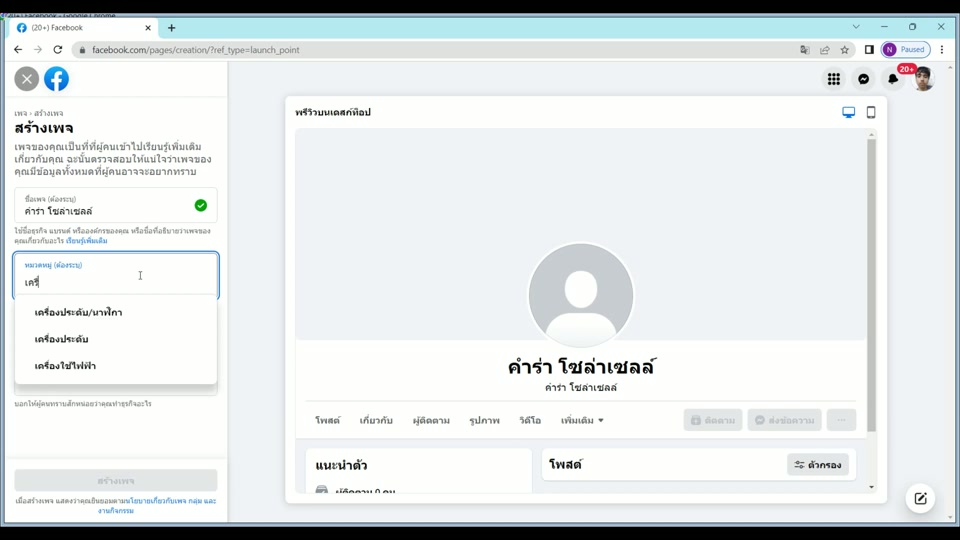Click the green check mark in name field
Screen dimensions: 960x540
[201, 206]
